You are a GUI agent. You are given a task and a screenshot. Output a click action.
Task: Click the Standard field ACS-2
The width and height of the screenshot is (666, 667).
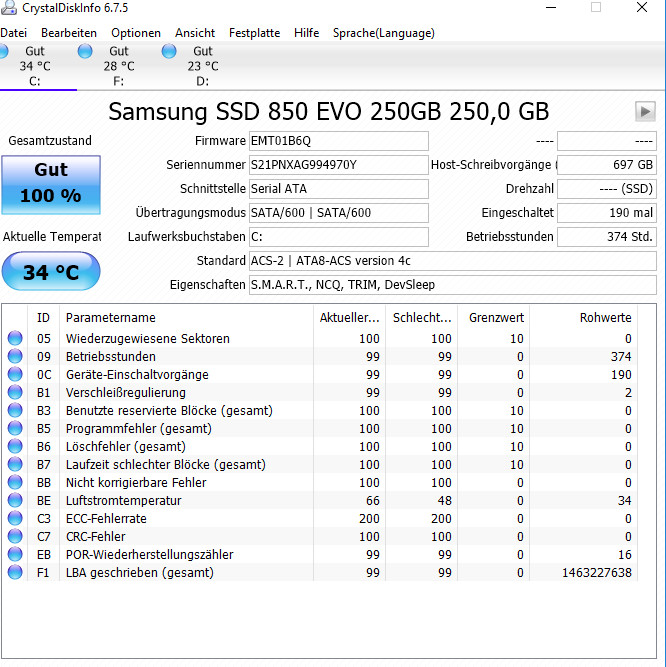pyautogui.click(x=453, y=260)
